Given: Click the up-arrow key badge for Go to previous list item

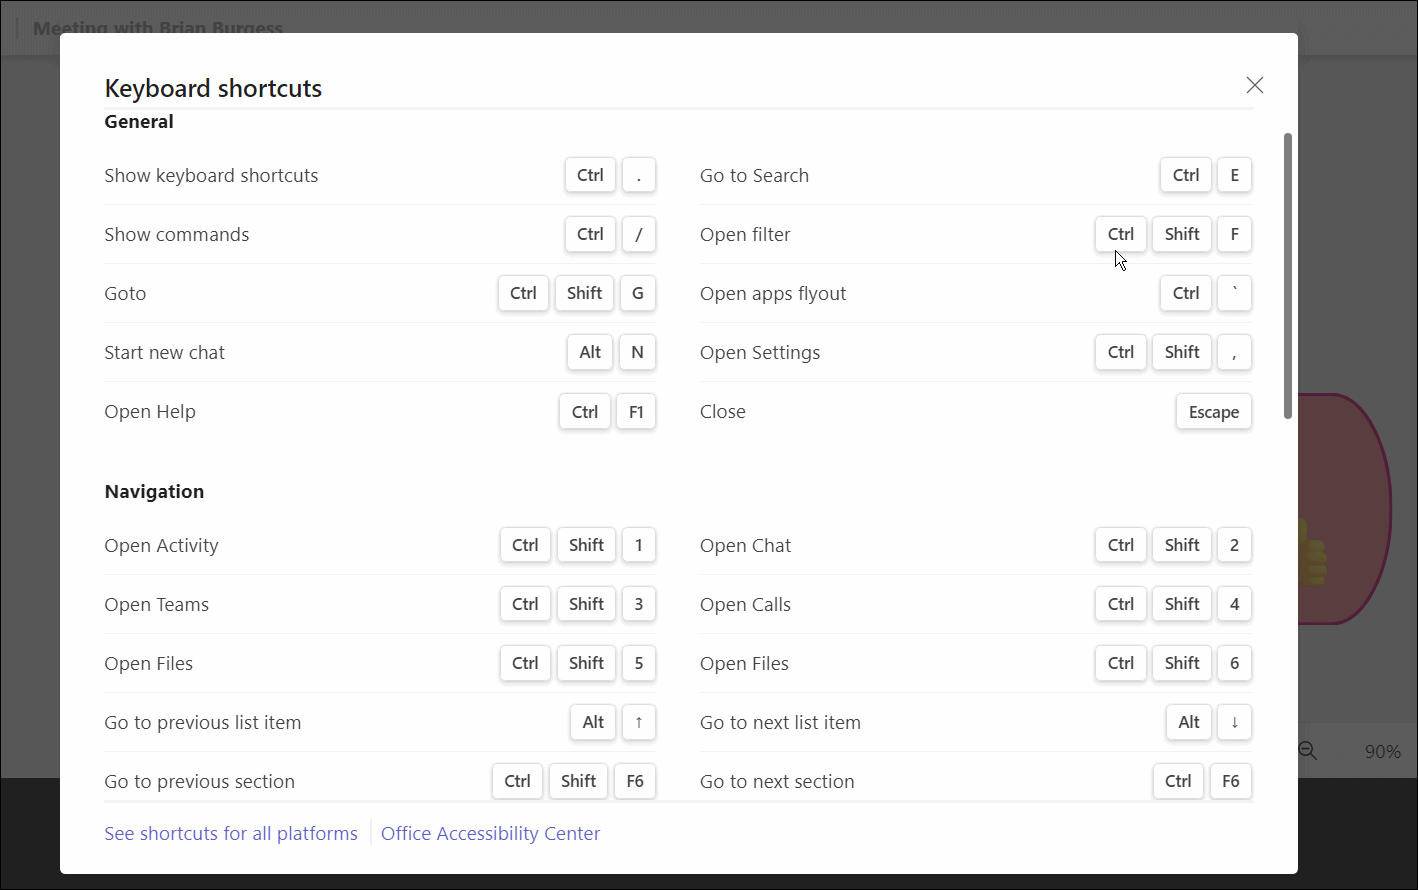Looking at the screenshot, I should point(639,722).
